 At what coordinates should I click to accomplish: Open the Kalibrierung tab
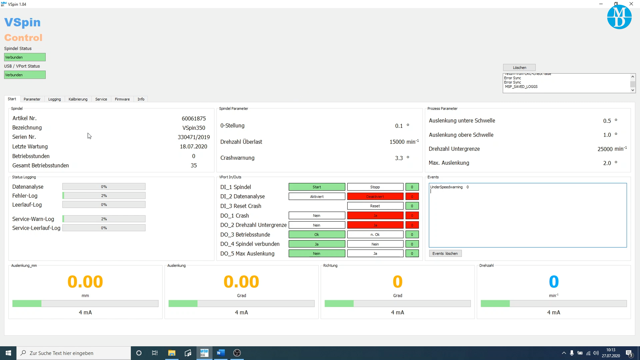78,99
